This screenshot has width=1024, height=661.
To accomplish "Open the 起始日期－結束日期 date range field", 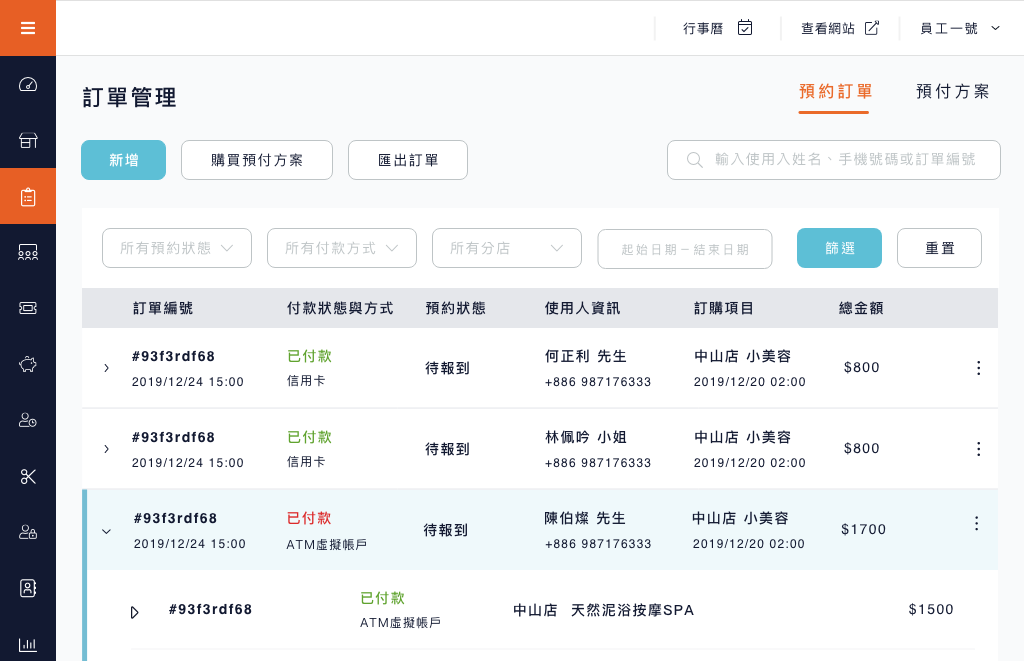I will (x=685, y=249).
